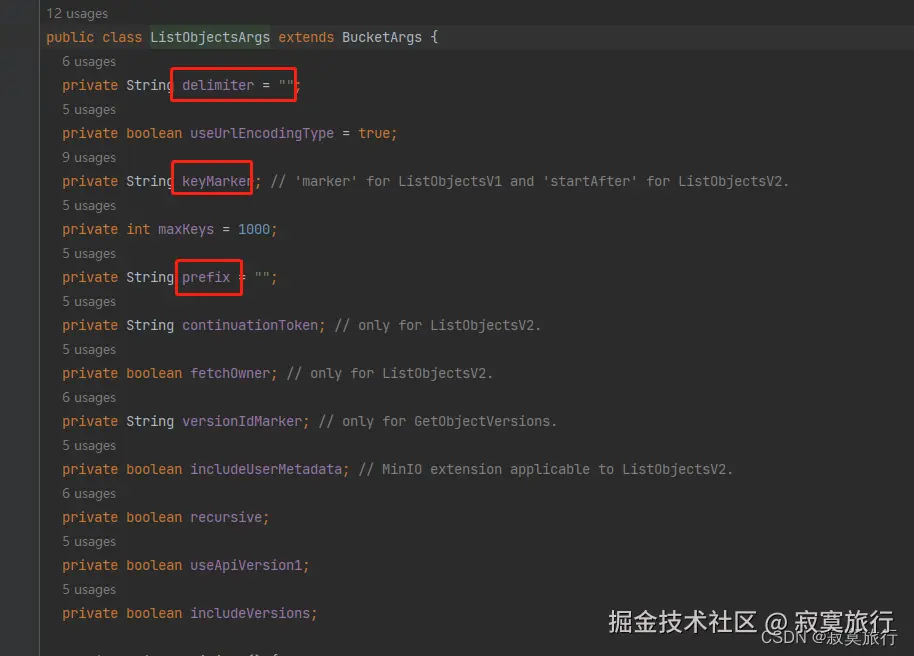Click the prefix field name
This screenshot has height=656, width=914.
(x=206, y=278)
